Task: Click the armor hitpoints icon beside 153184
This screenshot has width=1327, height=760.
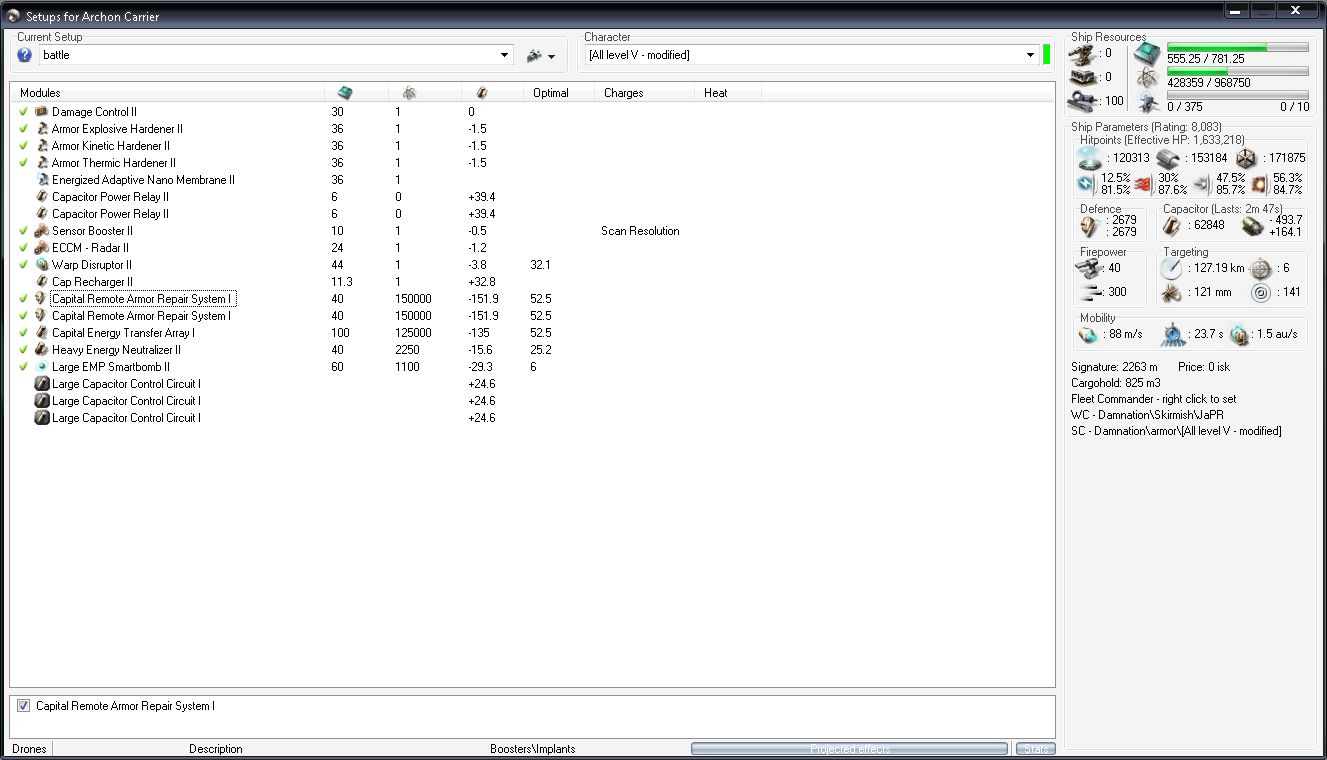Action: point(1167,159)
